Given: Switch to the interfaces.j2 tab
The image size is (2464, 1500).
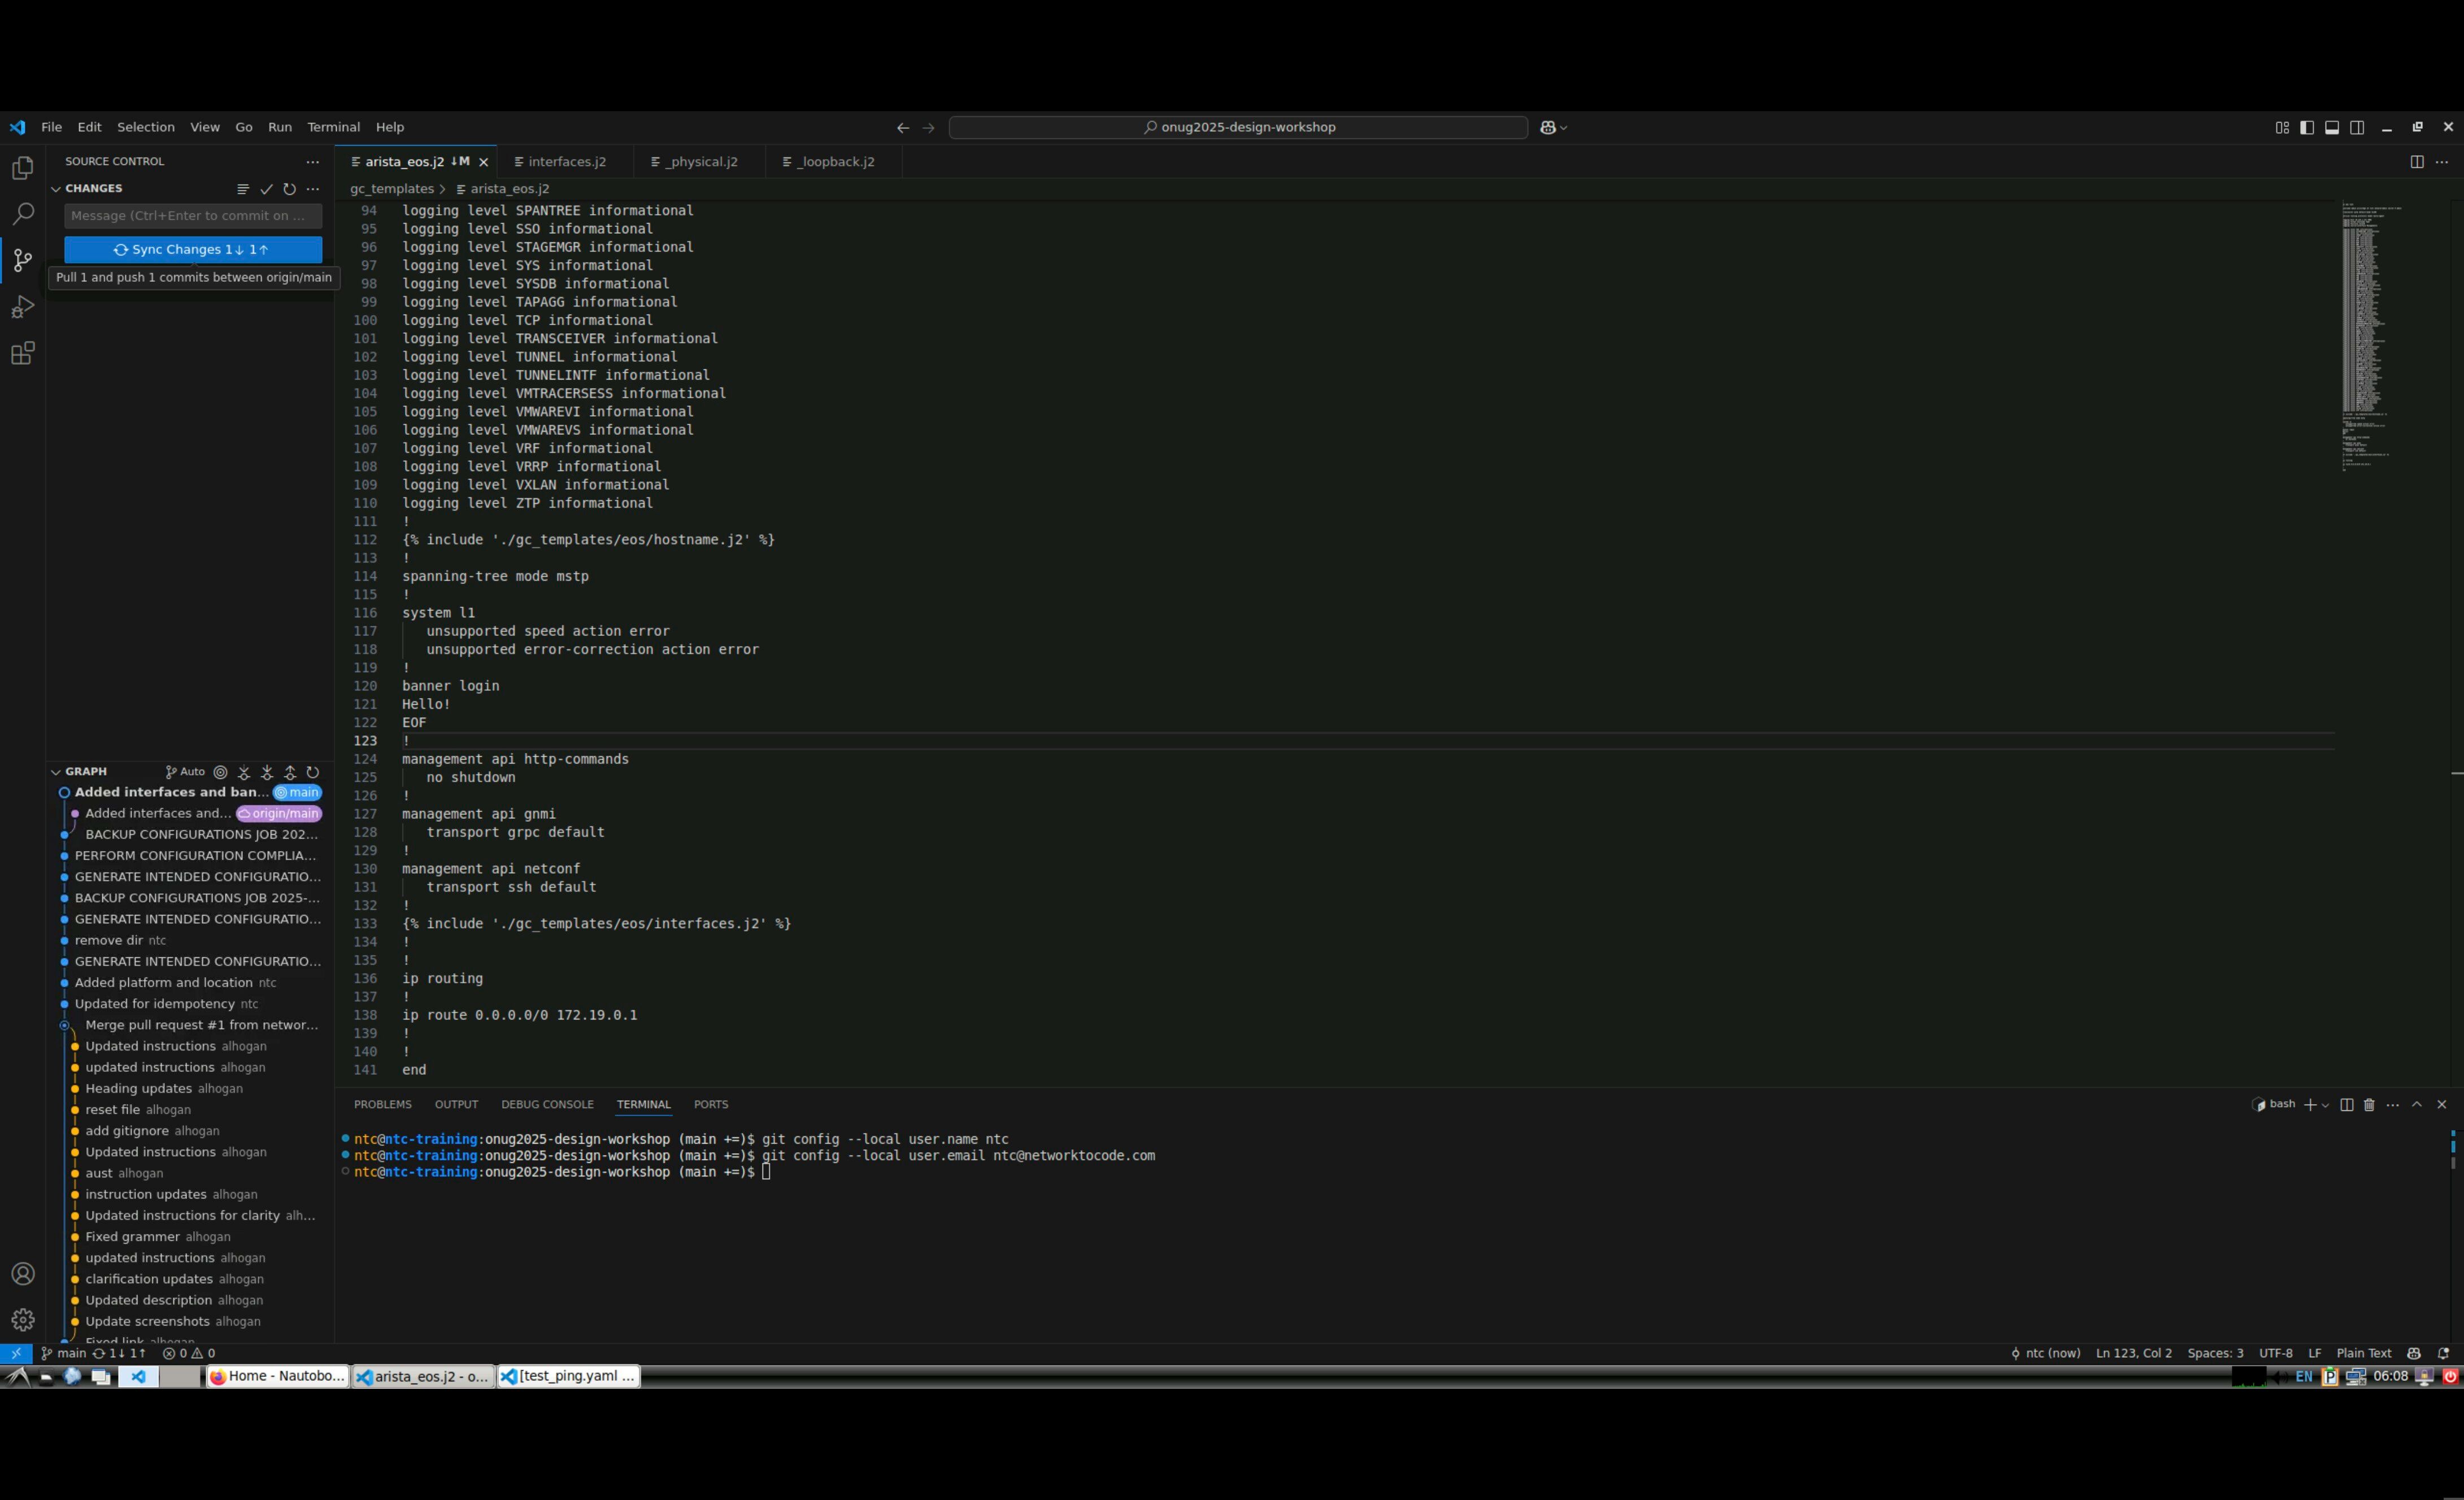Looking at the screenshot, I should pyautogui.click(x=566, y=162).
